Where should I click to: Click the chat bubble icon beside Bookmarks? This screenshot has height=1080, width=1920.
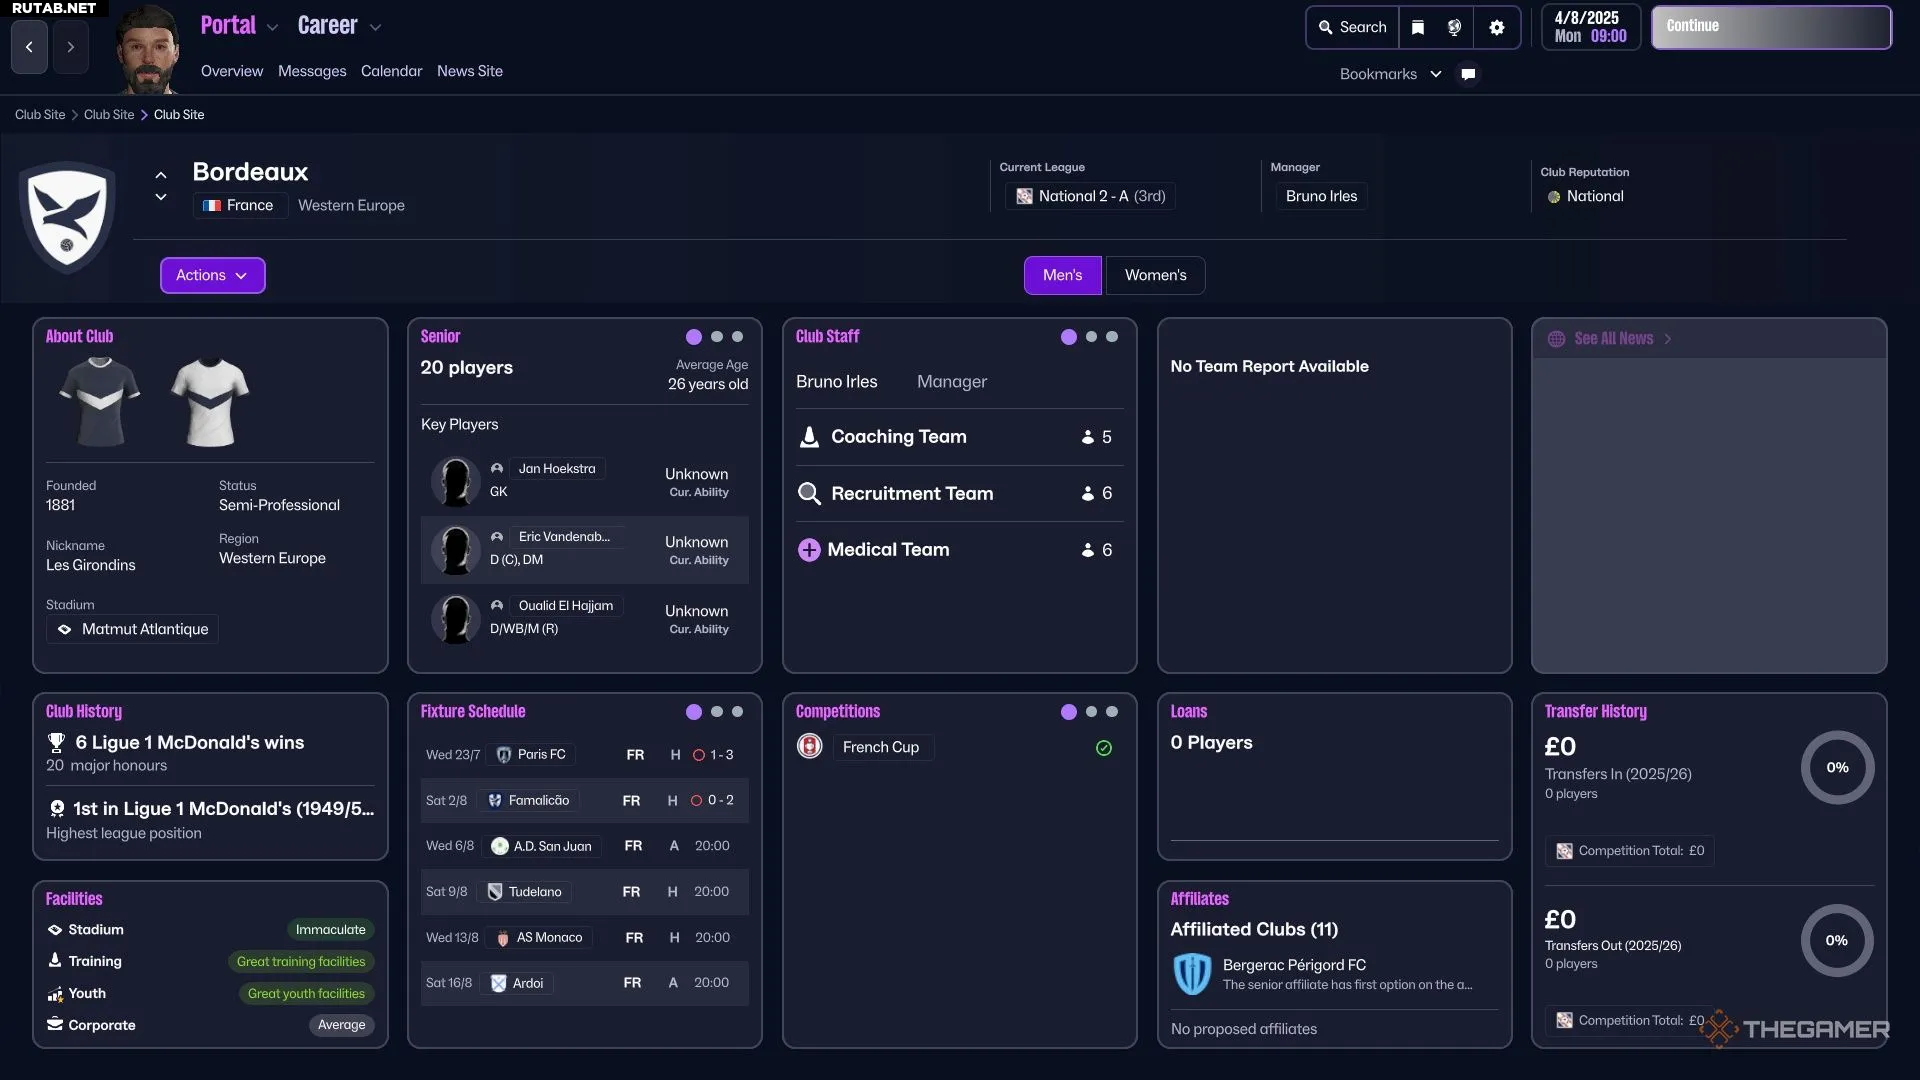click(1468, 74)
